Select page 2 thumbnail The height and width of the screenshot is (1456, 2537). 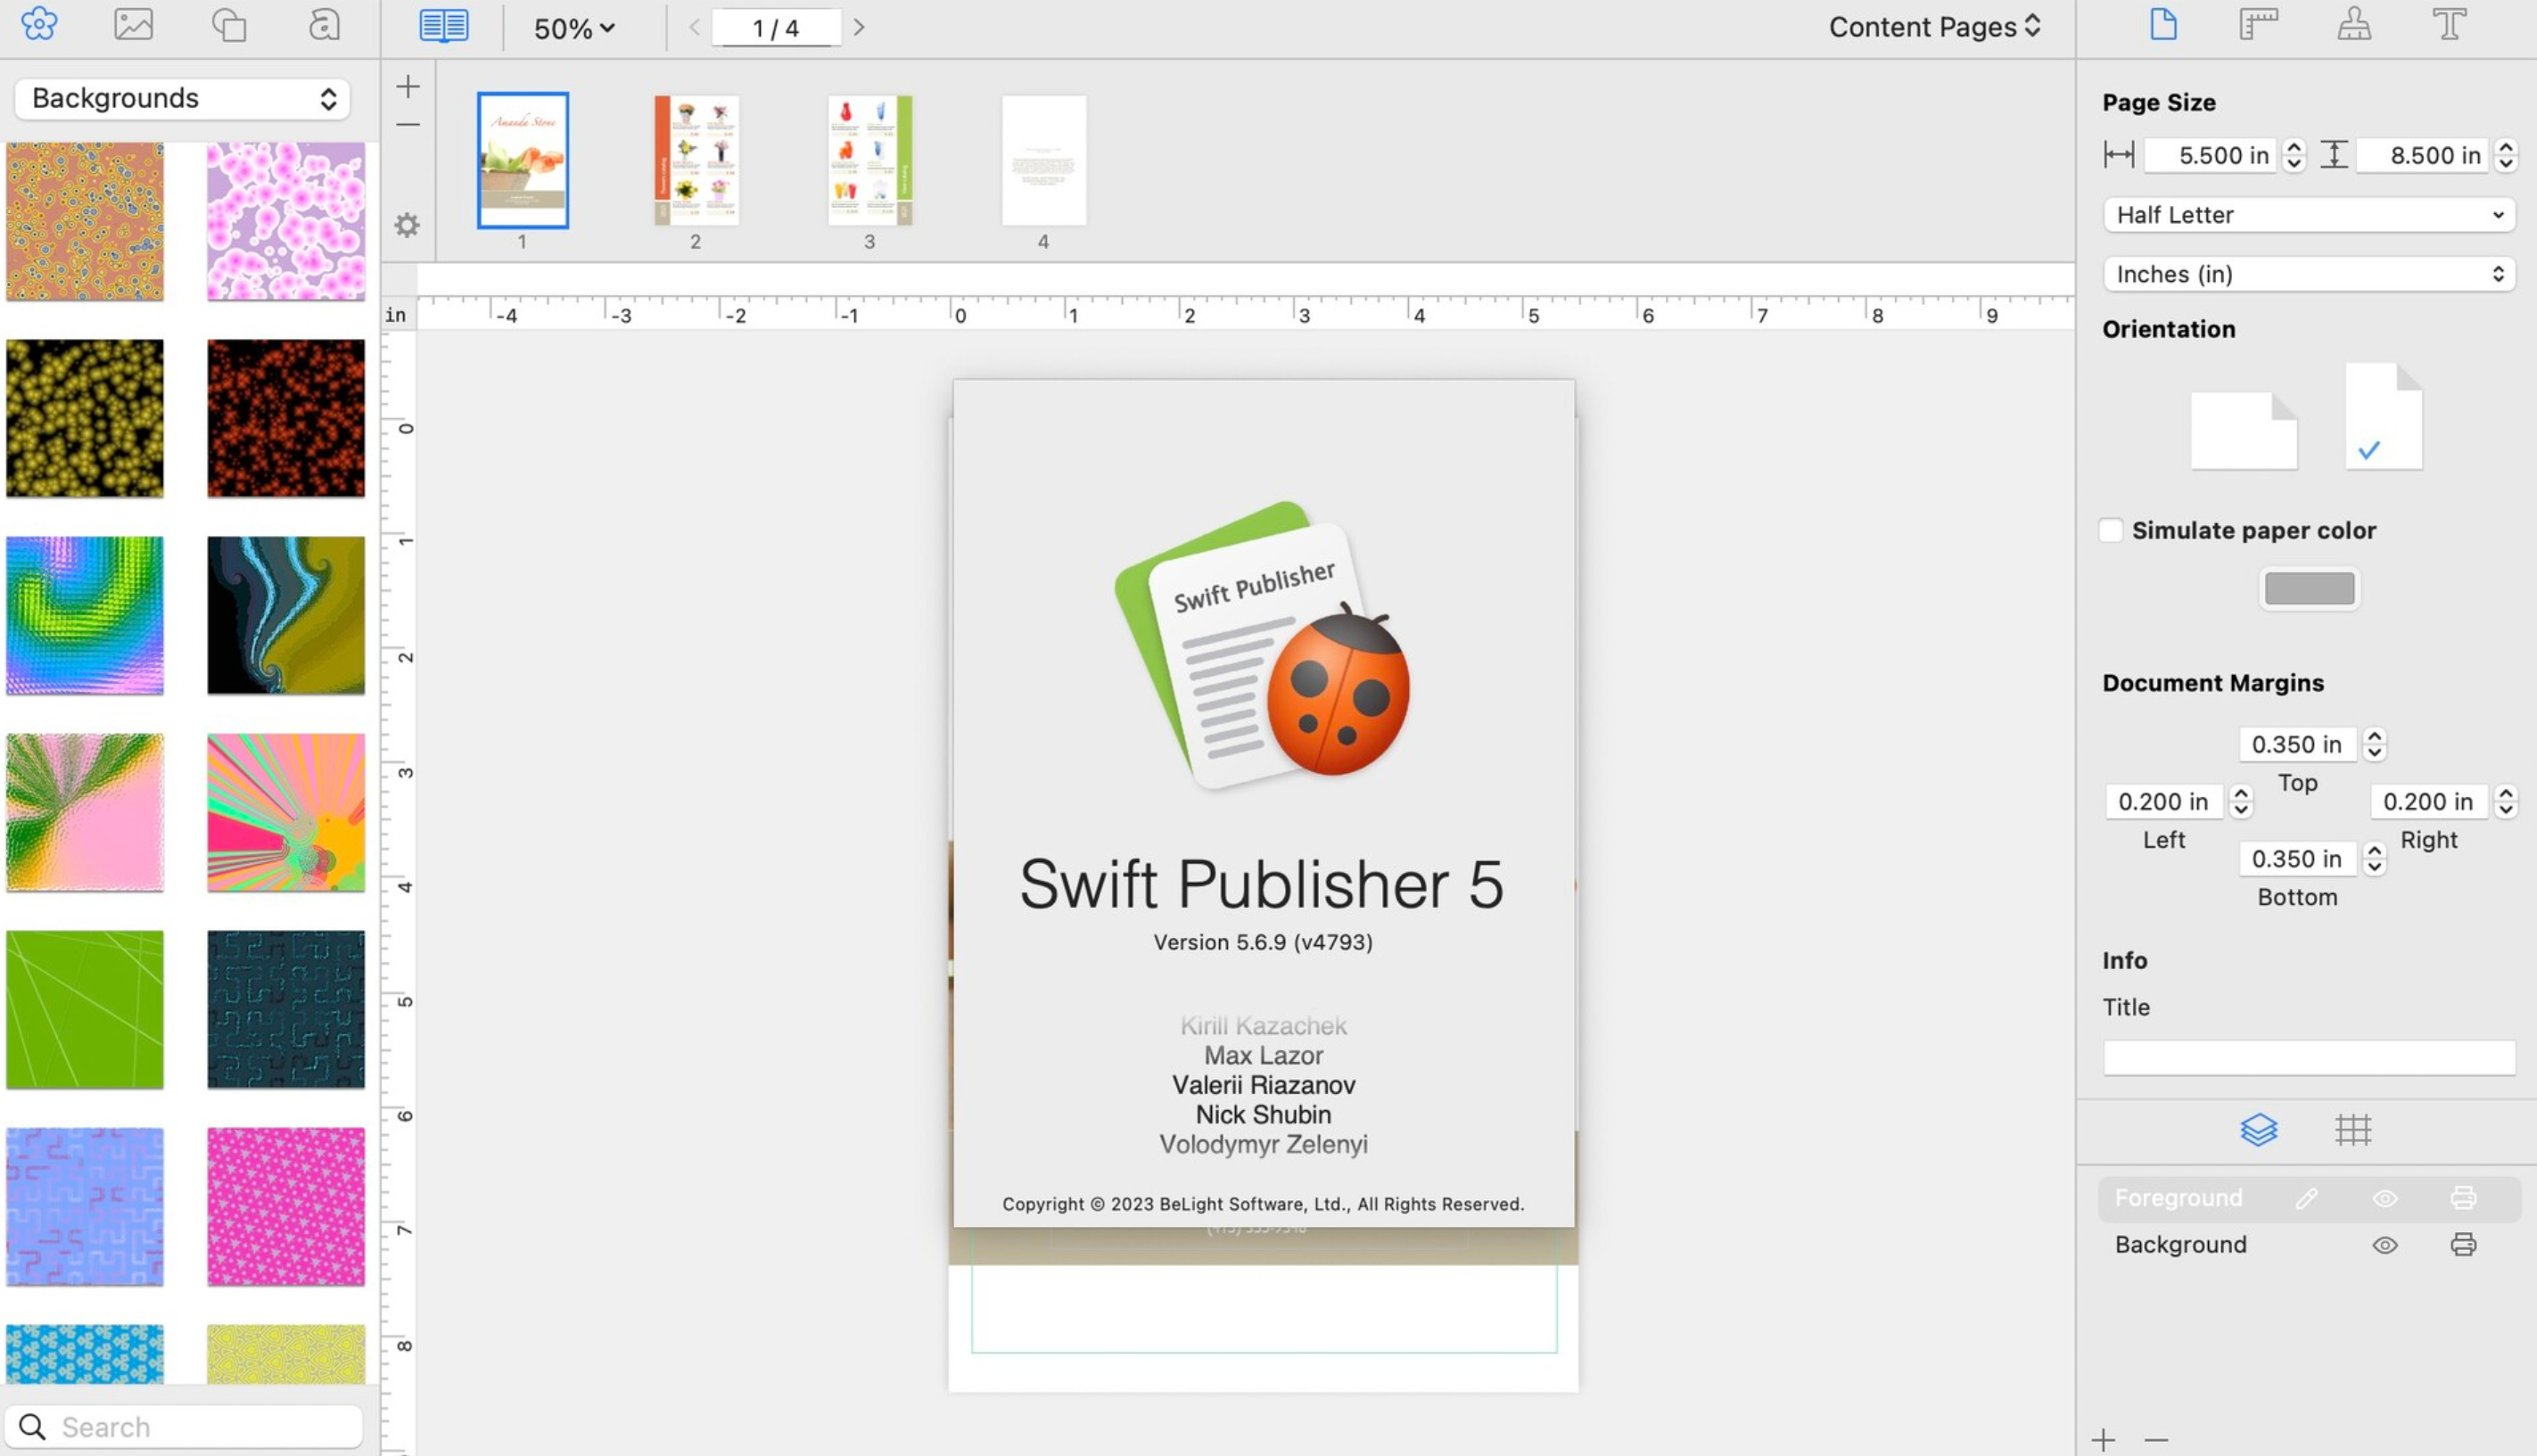pyautogui.click(x=696, y=160)
